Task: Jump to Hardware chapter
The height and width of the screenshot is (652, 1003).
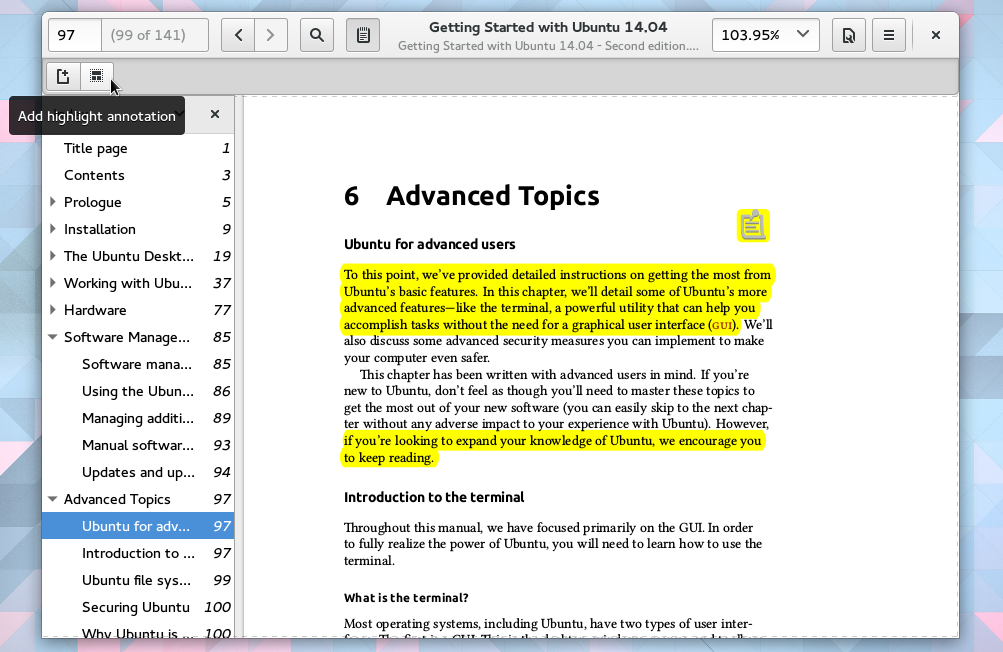Action: (138, 310)
